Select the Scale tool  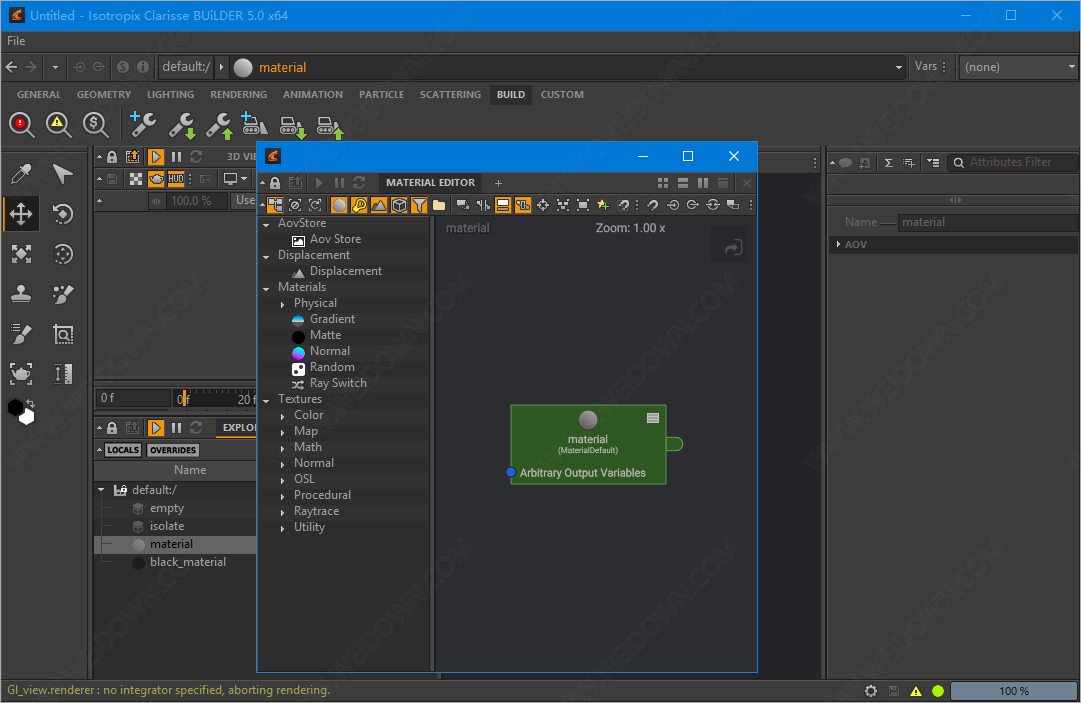[21, 254]
